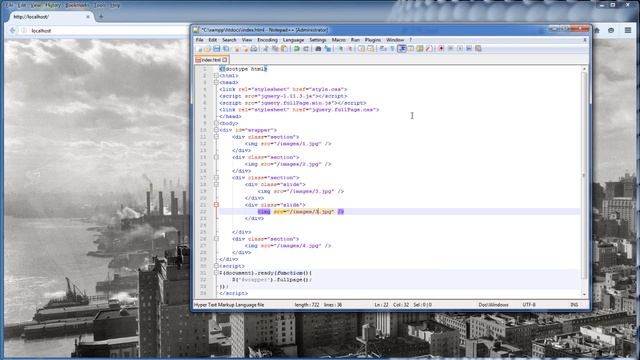Screen dimensions: 640x360
Task: Click the Playback macro icon
Action: point(460,49)
